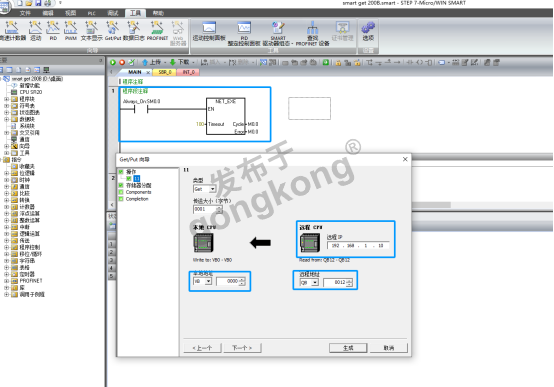This screenshot has width=554, height=387.
Task: Open the Options gear icon
Action: 368,31
